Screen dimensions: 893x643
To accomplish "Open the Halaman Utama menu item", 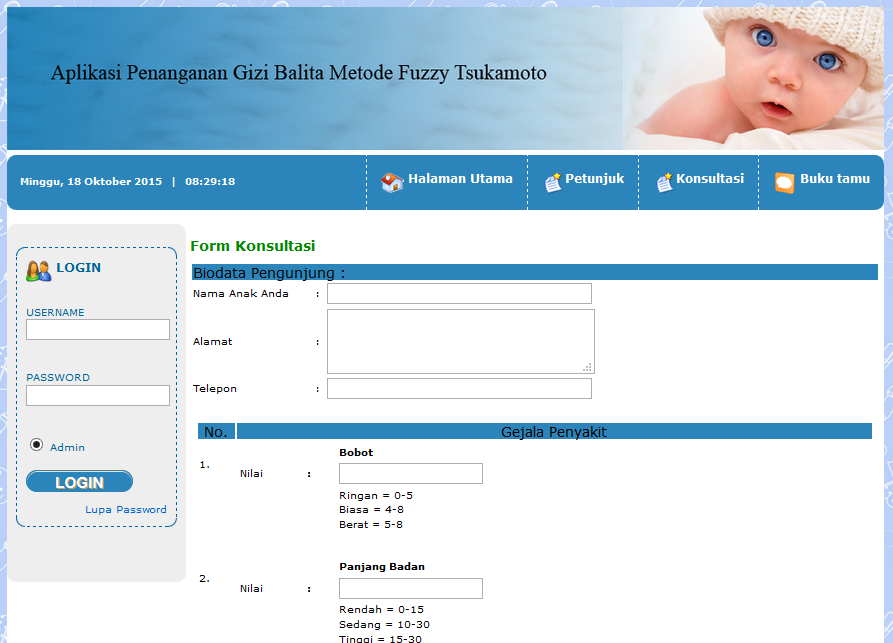I will 460,179.
